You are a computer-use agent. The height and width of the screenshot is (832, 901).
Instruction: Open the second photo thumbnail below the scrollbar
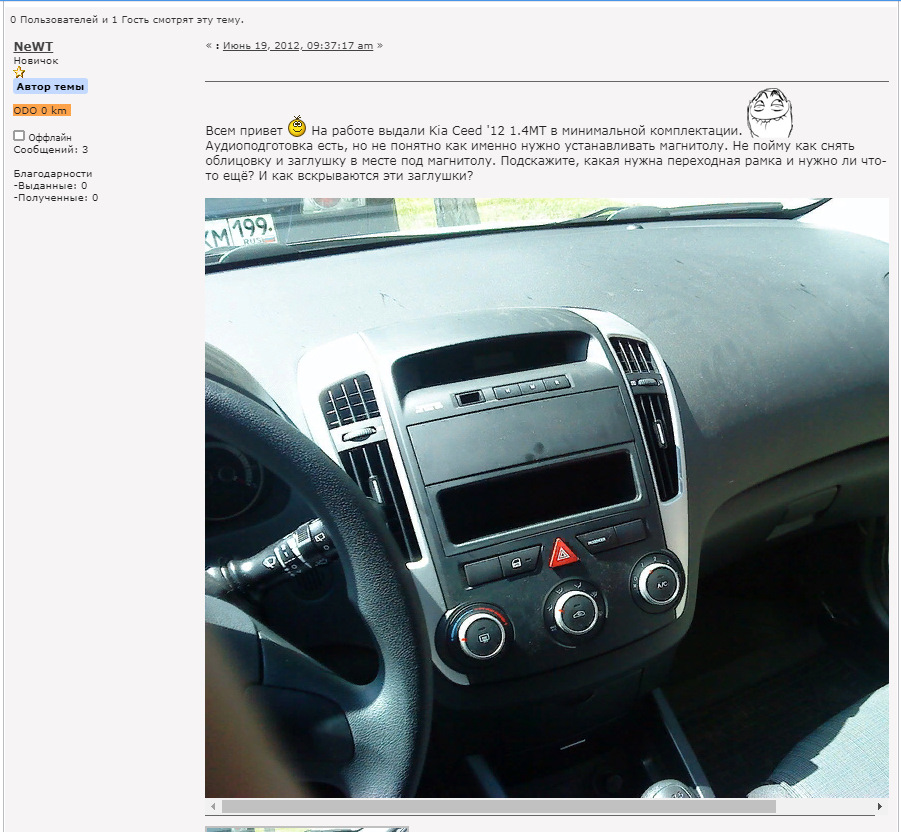point(307,829)
